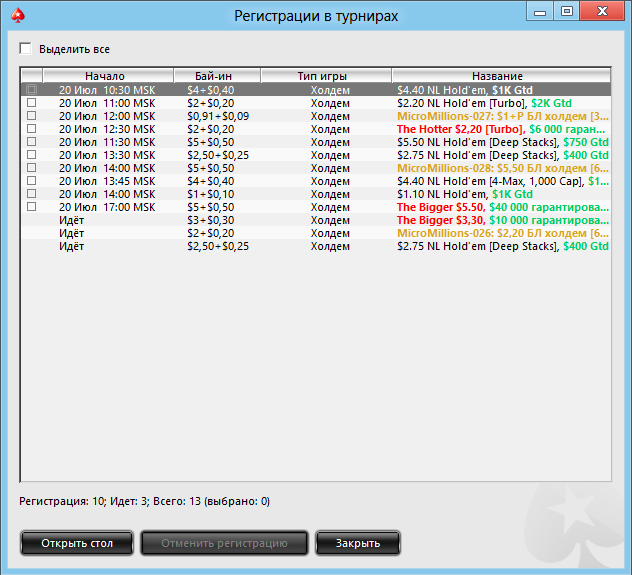Check the box for the $1+$0,10 14:00 row

[x=31, y=193]
